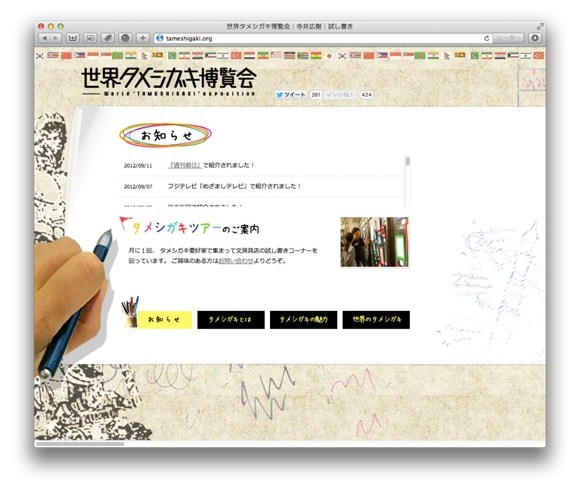Click the like count 424
This screenshot has height=484, width=580.
pos(366,95)
